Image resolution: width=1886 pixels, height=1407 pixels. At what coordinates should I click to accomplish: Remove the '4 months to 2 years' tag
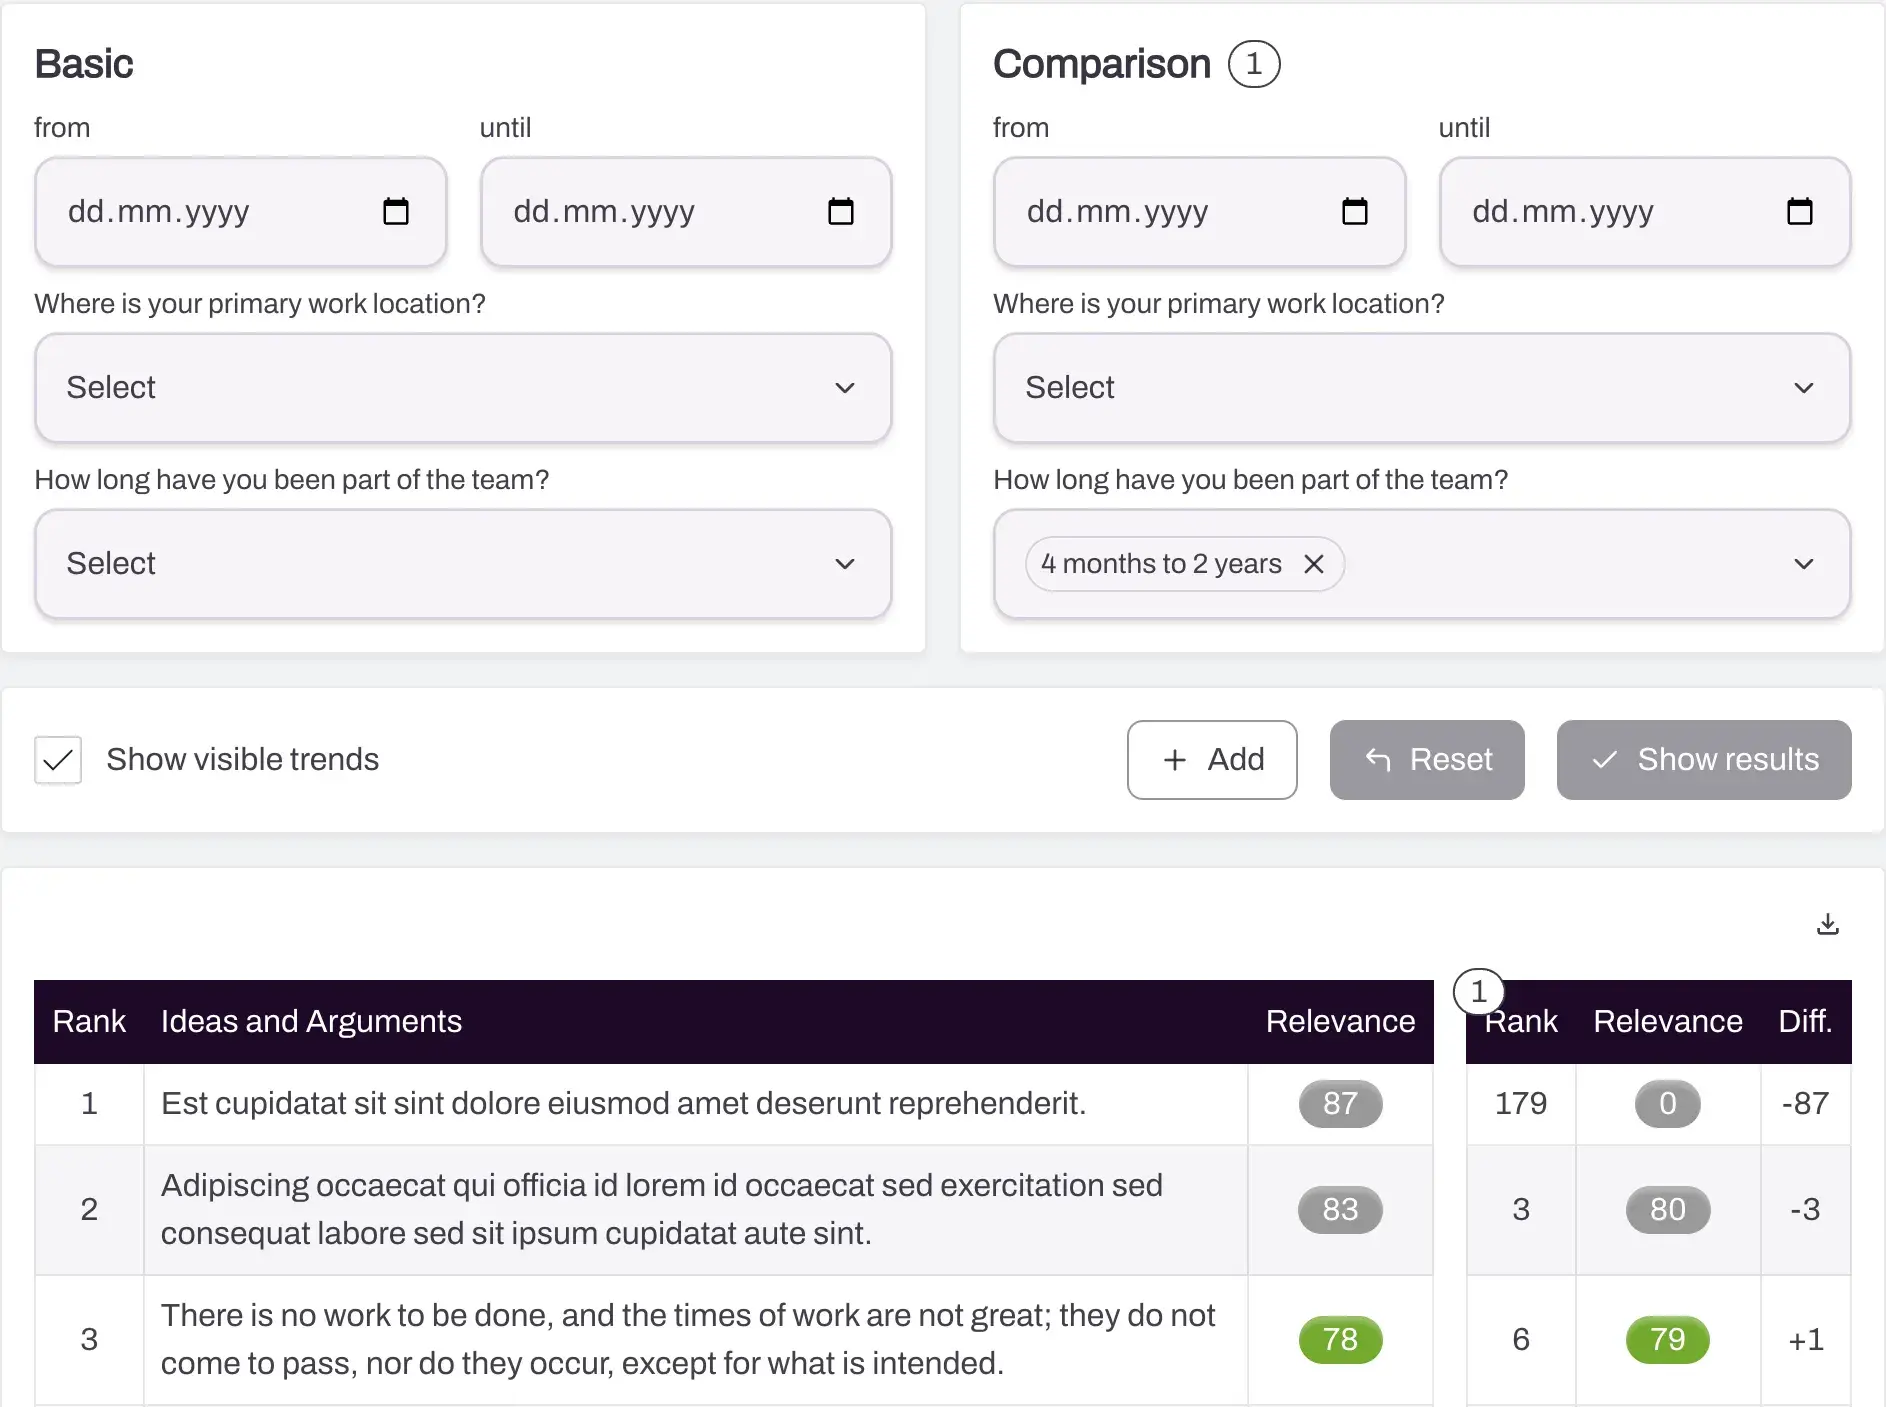click(x=1314, y=564)
